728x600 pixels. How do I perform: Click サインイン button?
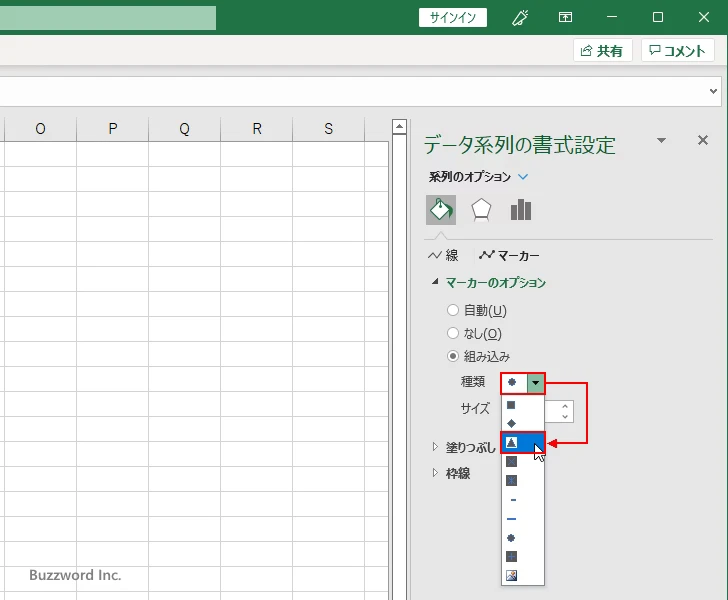pos(453,18)
